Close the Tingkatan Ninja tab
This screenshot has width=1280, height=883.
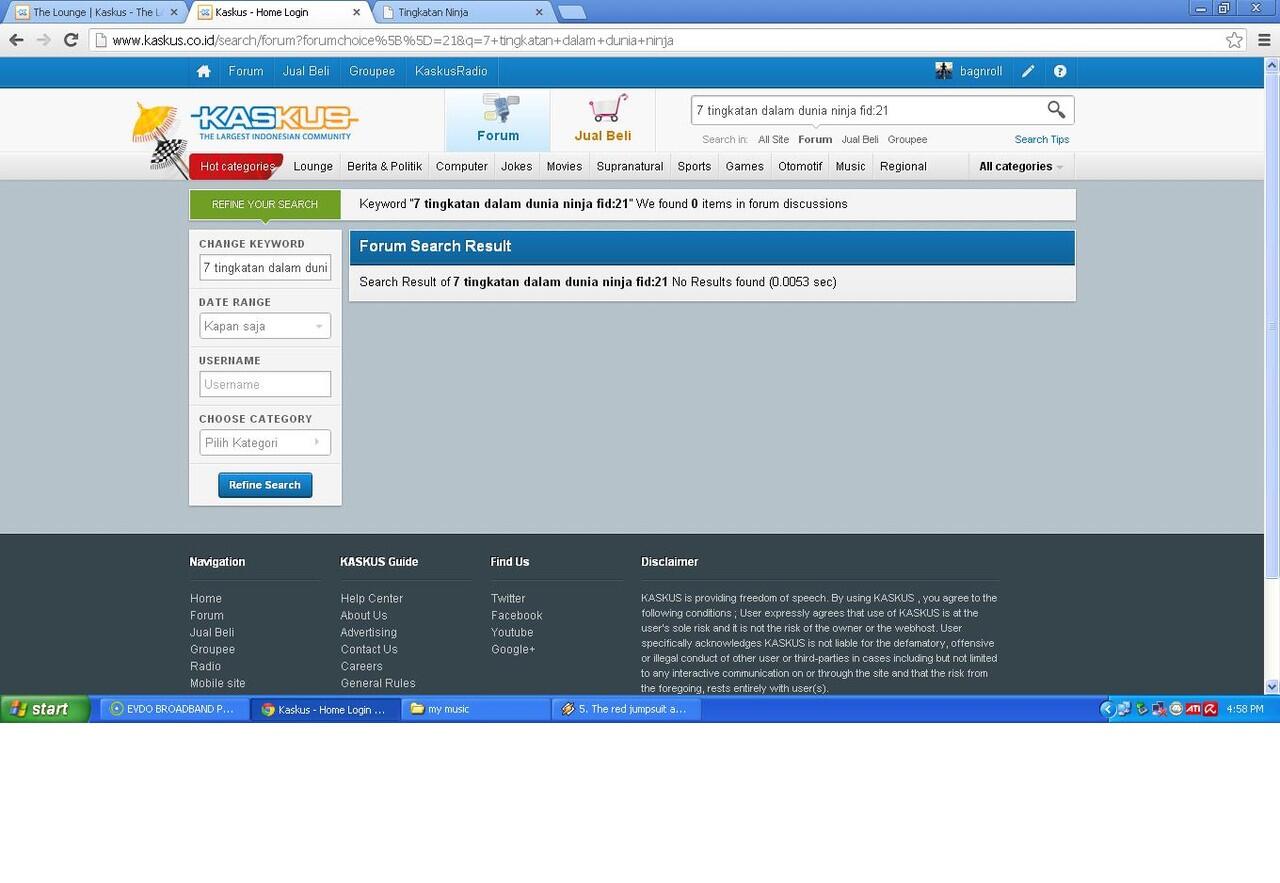click(539, 13)
